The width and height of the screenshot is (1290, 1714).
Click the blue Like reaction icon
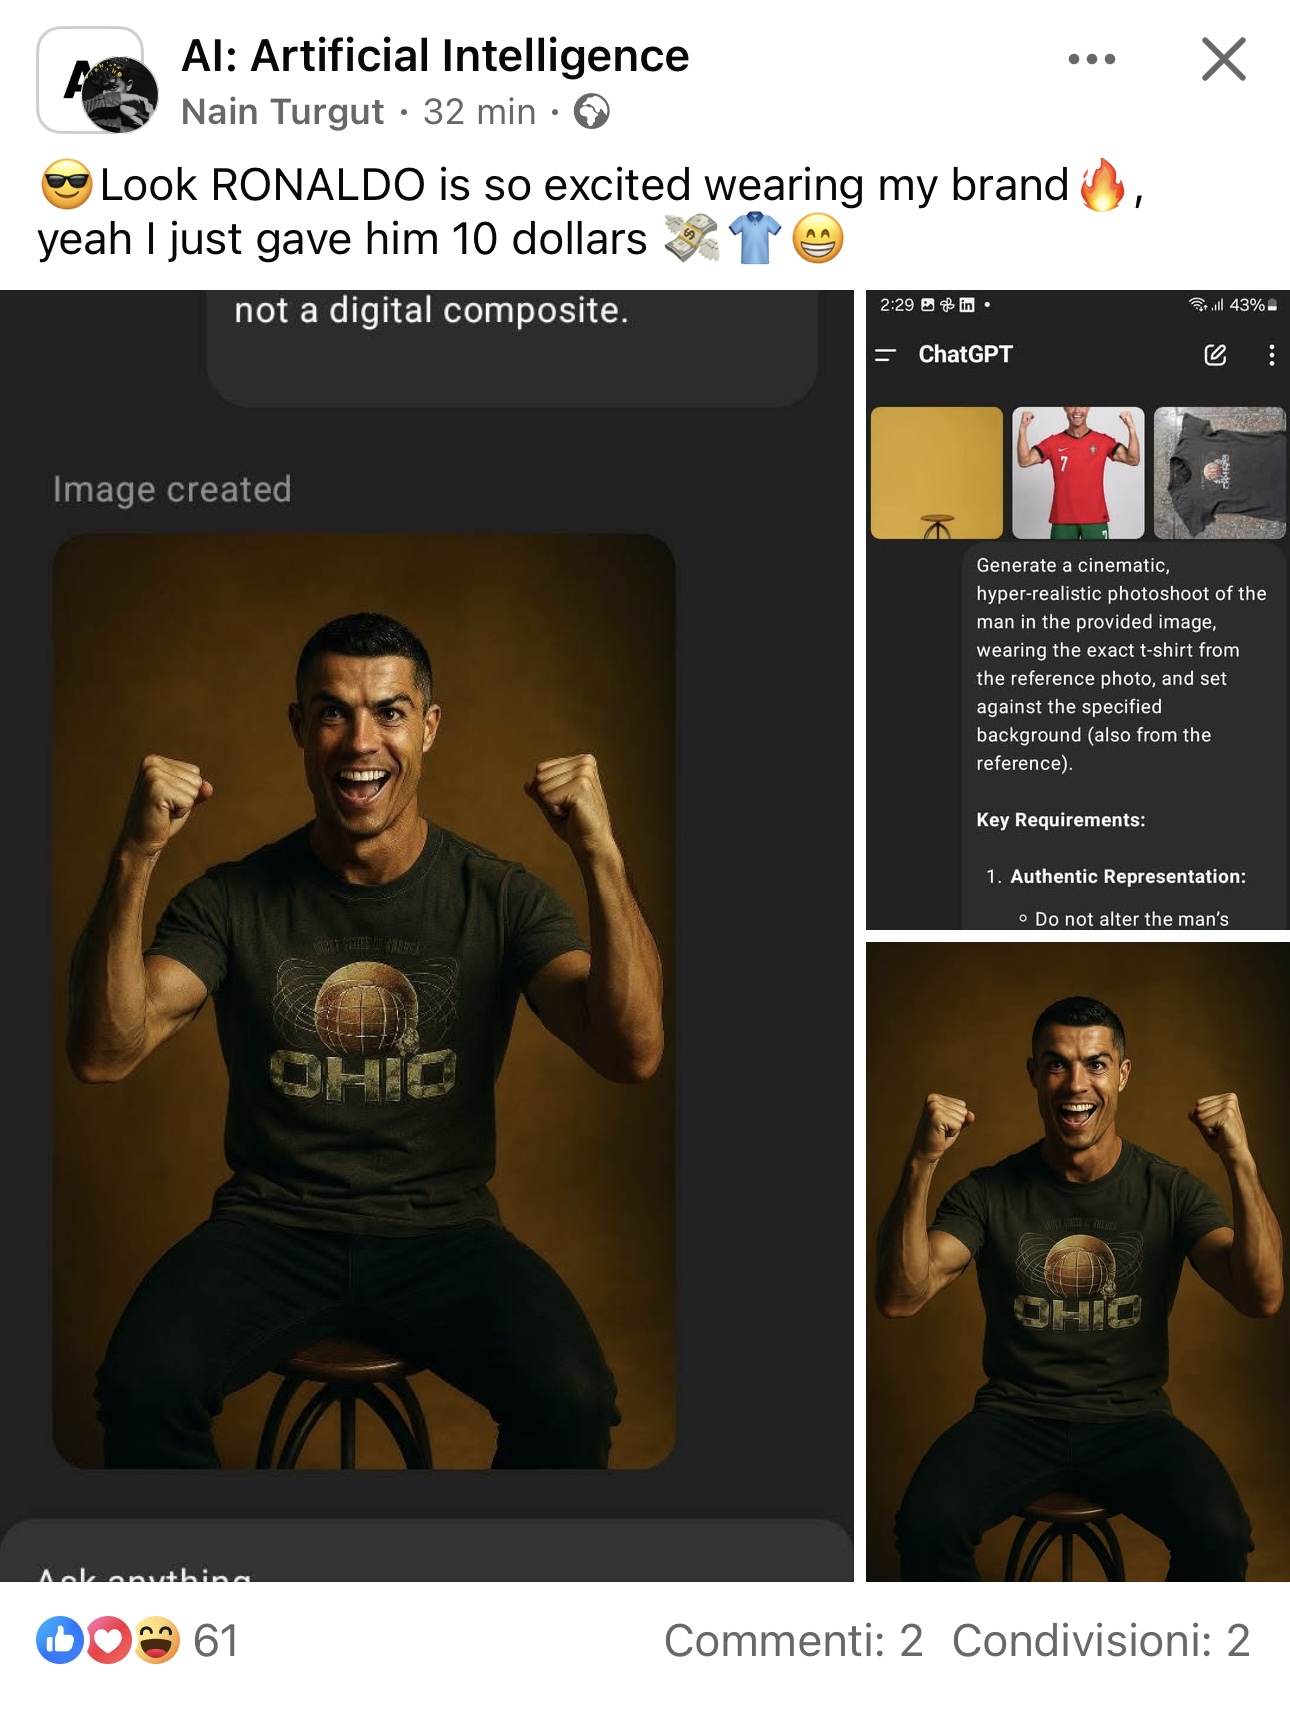(59, 1640)
